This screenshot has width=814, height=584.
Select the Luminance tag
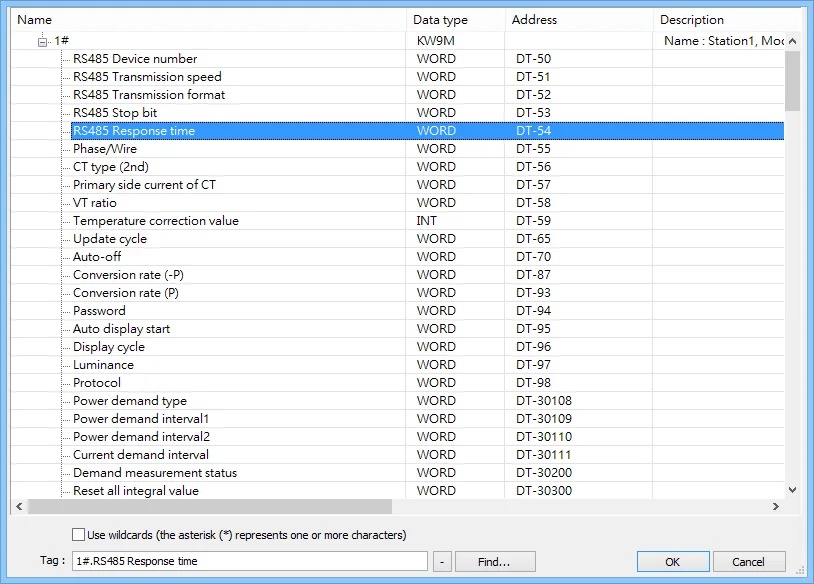tap(103, 364)
